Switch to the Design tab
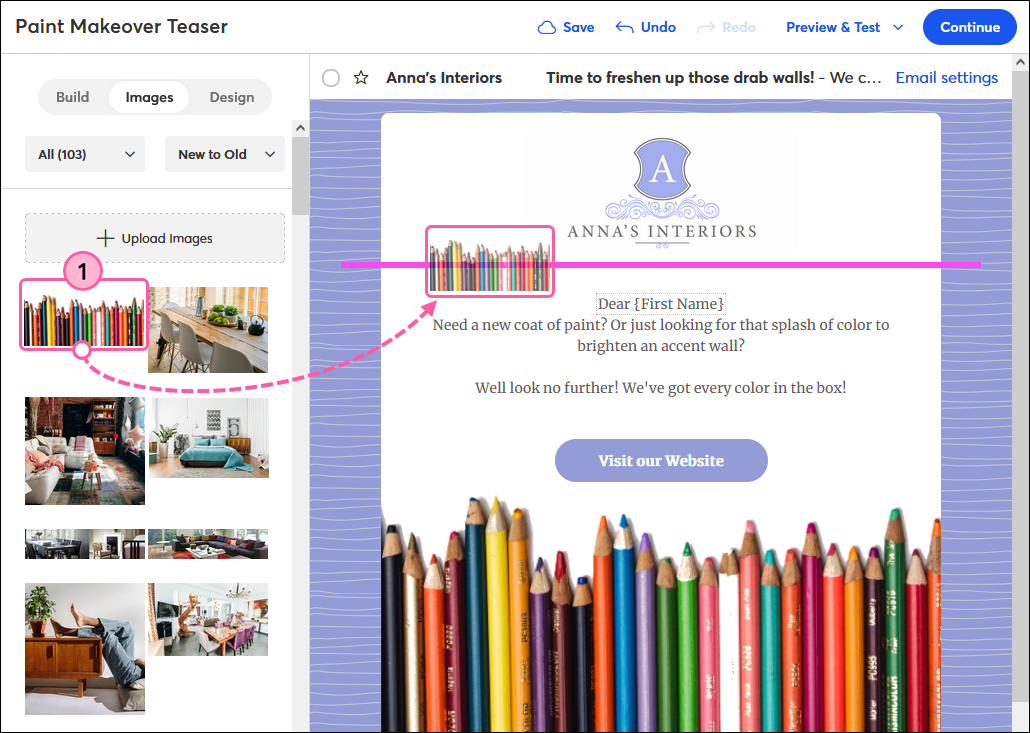Image resolution: width=1030 pixels, height=733 pixels. pyautogui.click(x=232, y=97)
